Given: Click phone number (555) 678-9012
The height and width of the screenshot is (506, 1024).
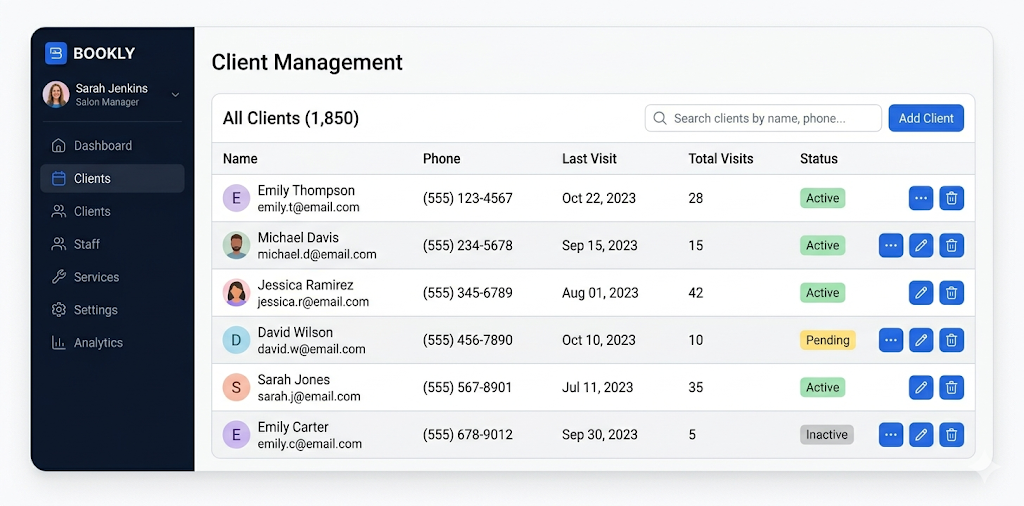Looking at the screenshot, I should pyautogui.click(x=468, y=435).
